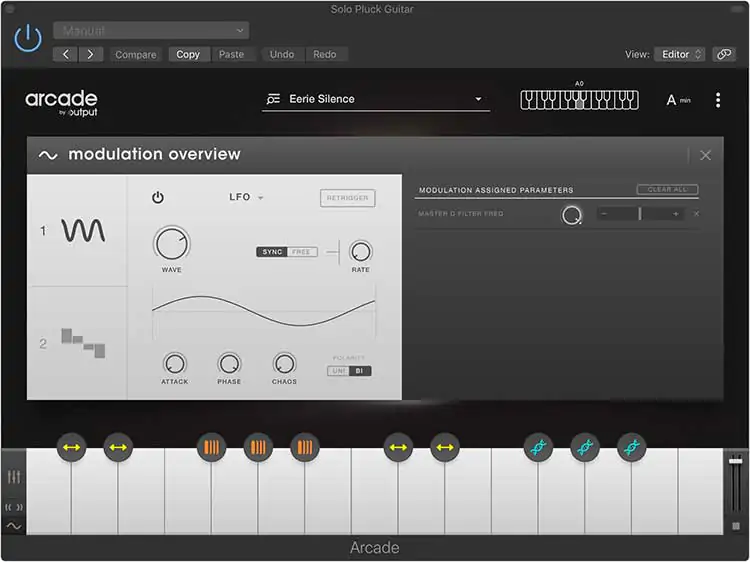Expand the Eerie Silence preset arrow

[478, 99]
